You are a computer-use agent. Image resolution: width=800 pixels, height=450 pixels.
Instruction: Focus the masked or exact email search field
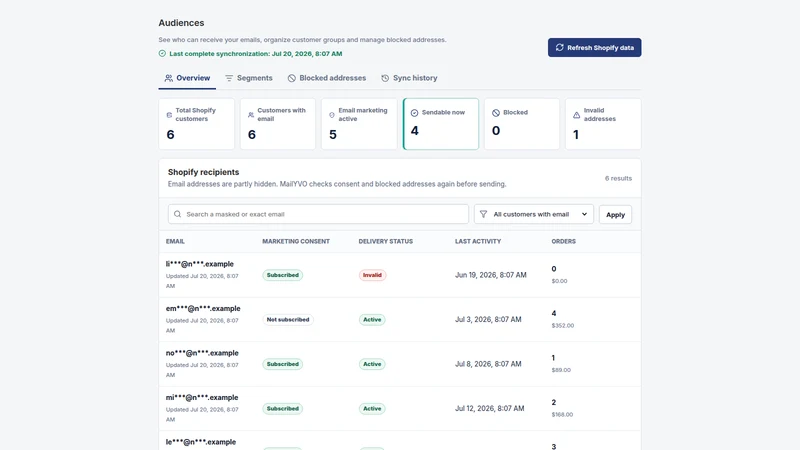(x=318, y=214)
